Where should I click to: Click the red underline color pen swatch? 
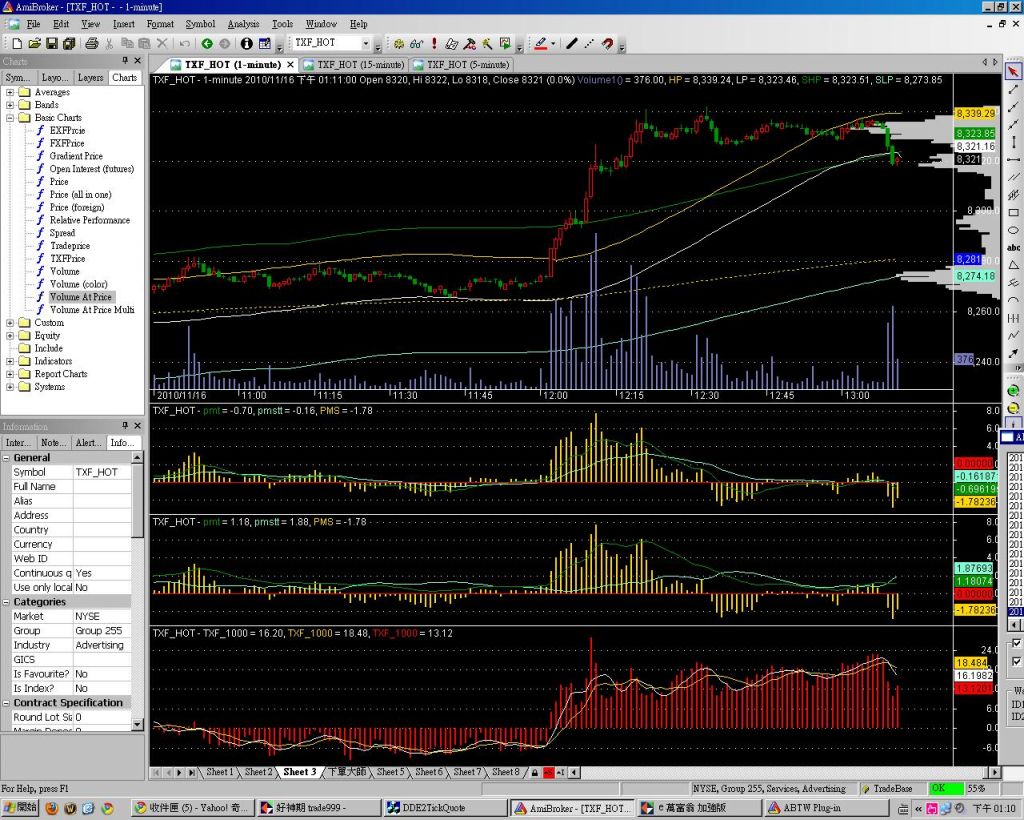(541, 44)
